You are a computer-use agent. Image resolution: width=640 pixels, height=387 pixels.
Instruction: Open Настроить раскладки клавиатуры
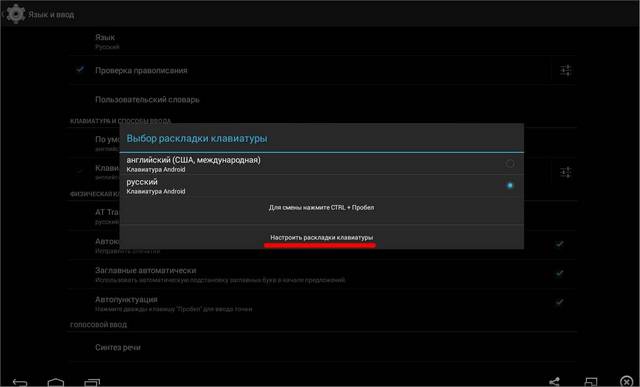point(321,237)
